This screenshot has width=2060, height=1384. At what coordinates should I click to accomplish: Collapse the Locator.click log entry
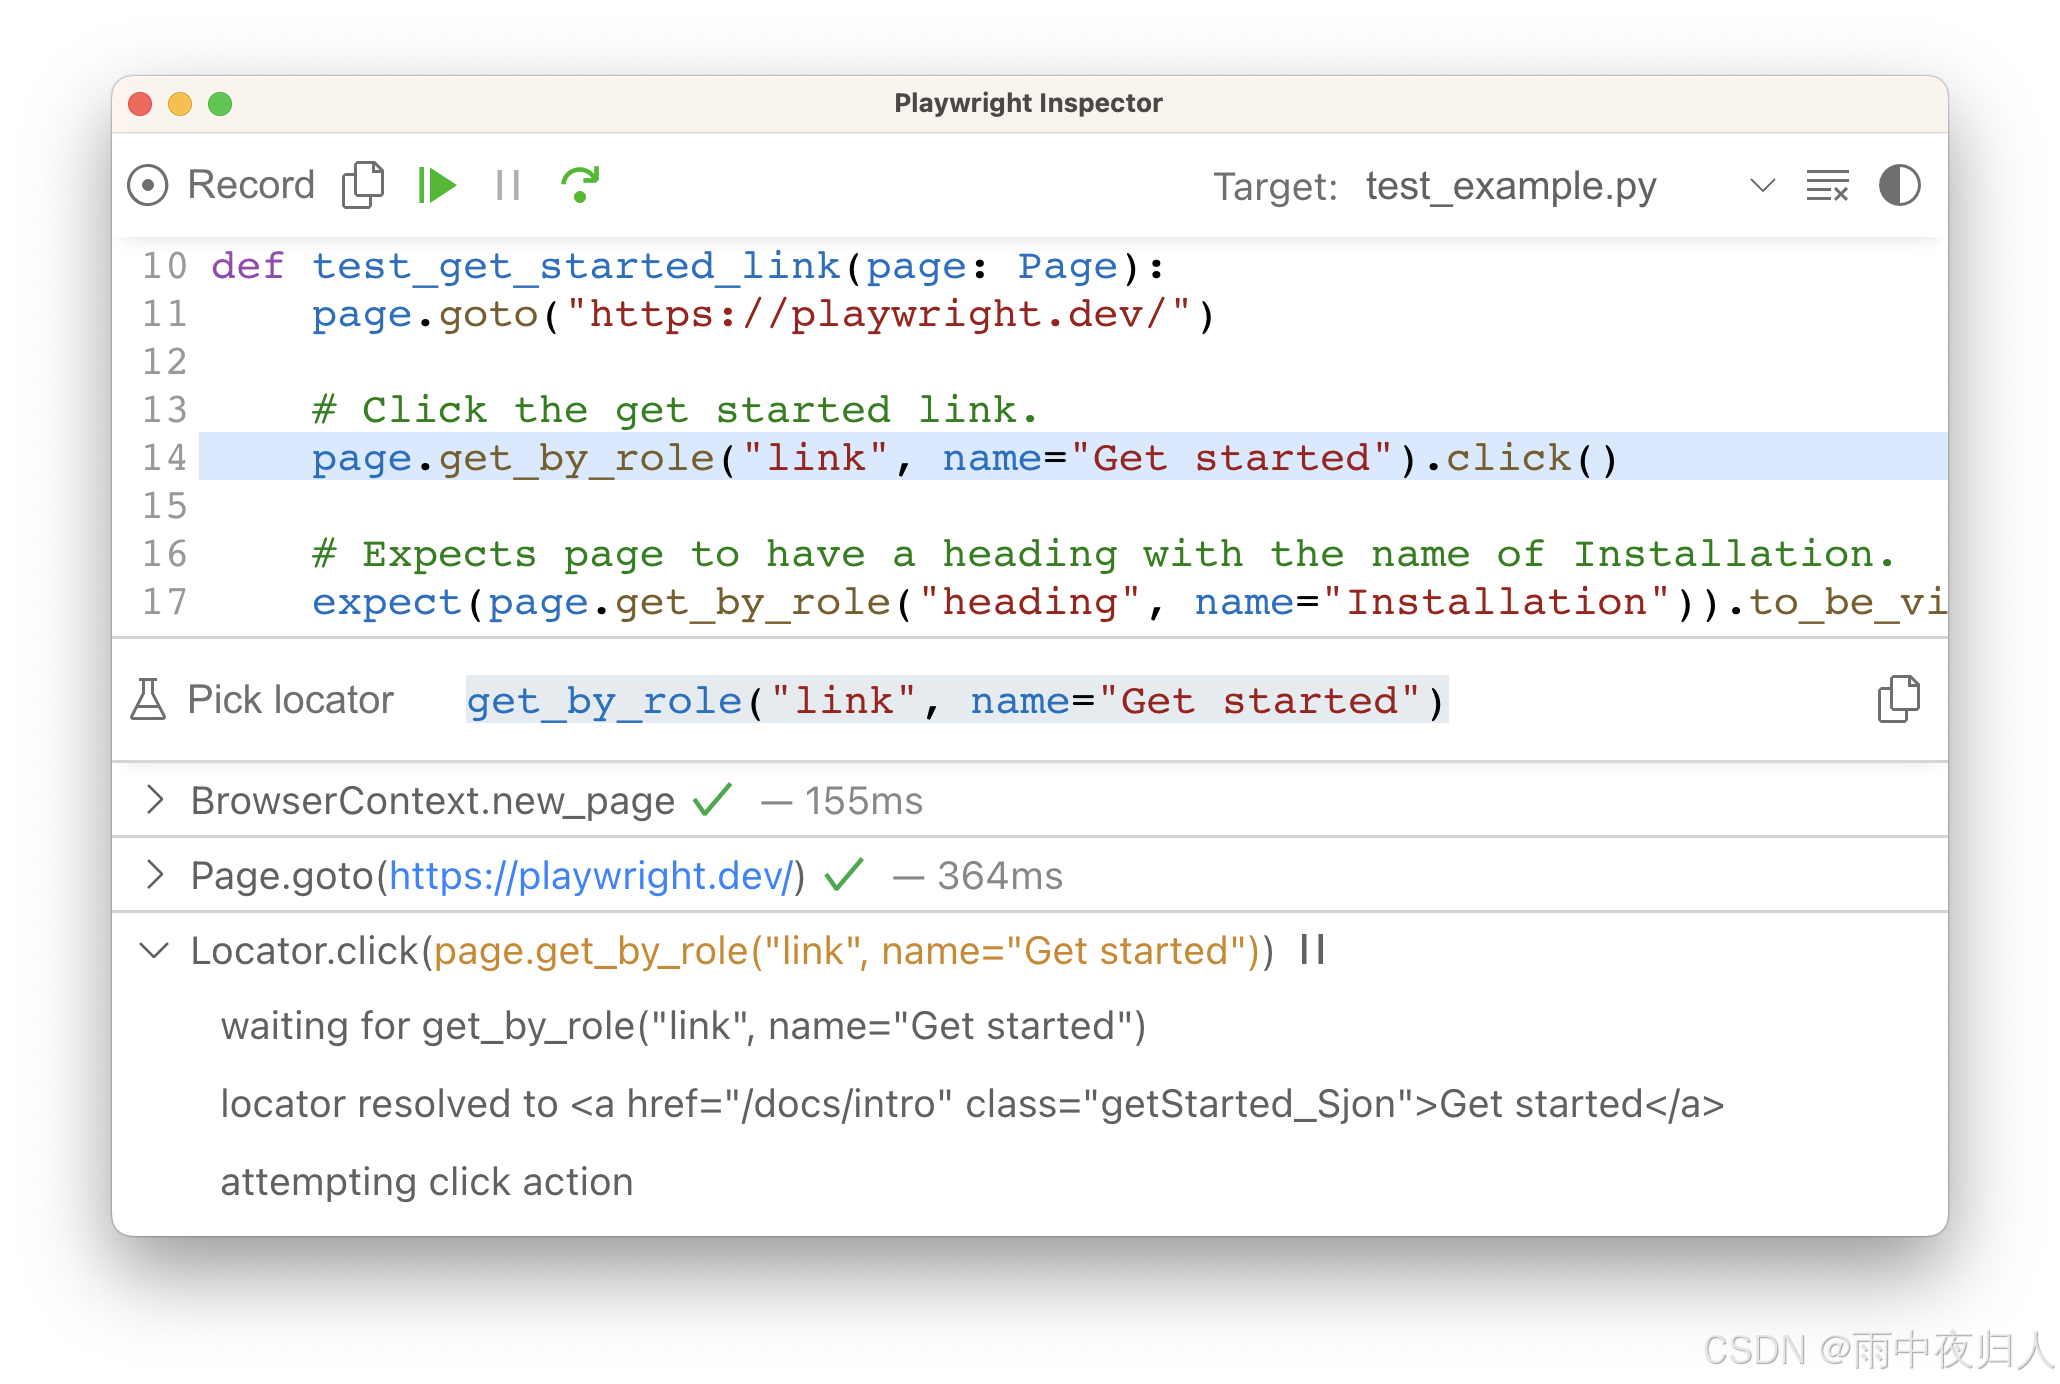[x=154, y=950]
